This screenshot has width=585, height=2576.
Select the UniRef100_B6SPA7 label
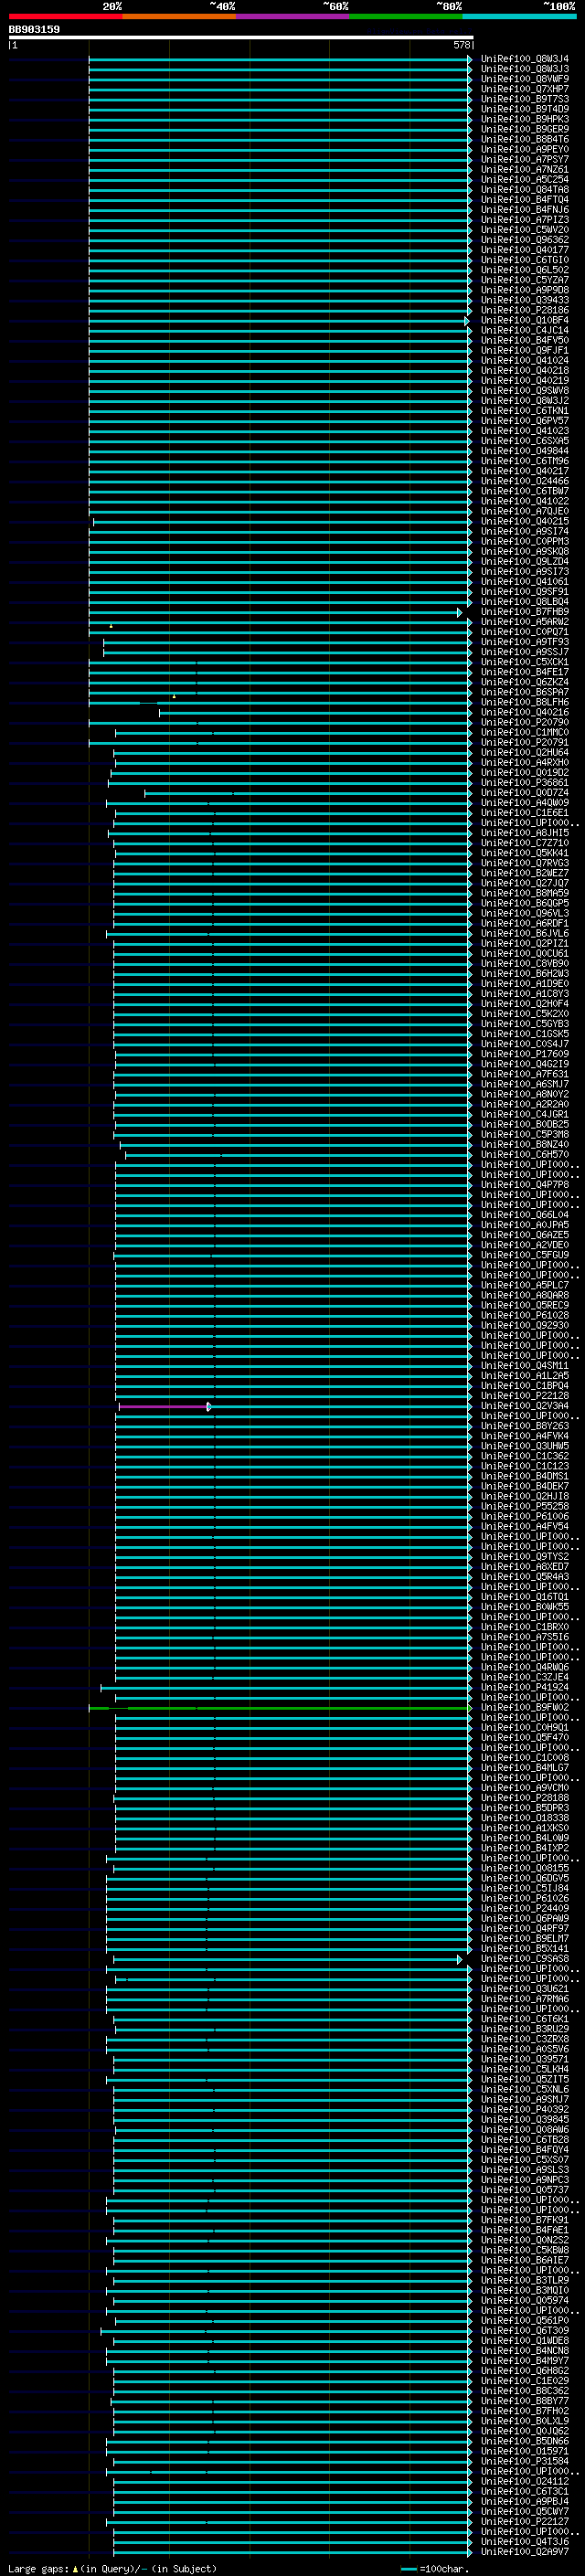point(525,692)
